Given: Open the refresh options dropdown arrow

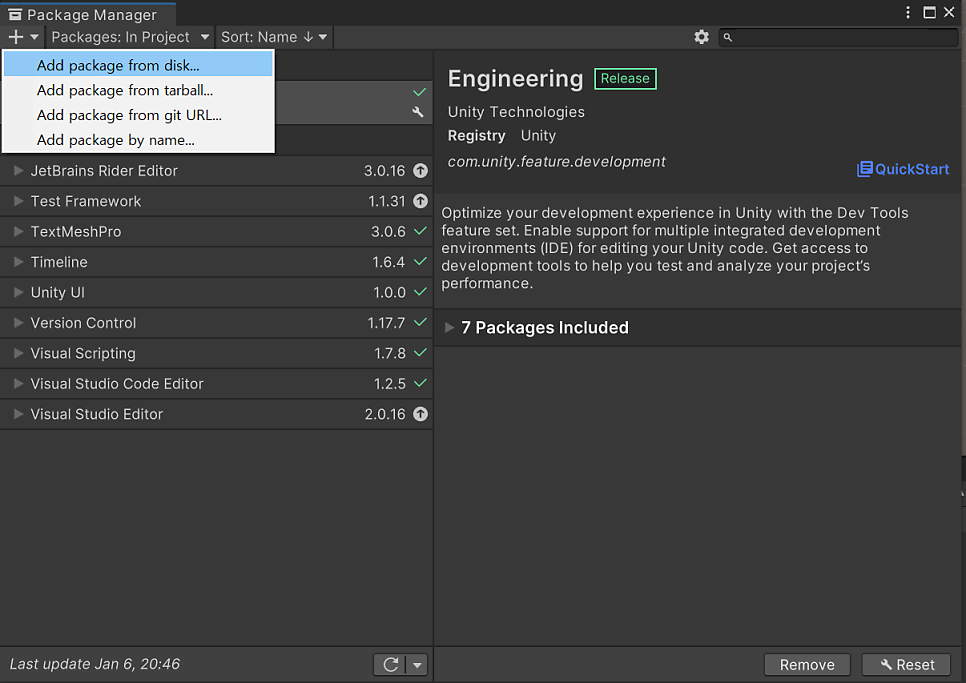Looking at the screenshot, I should 417,665.
